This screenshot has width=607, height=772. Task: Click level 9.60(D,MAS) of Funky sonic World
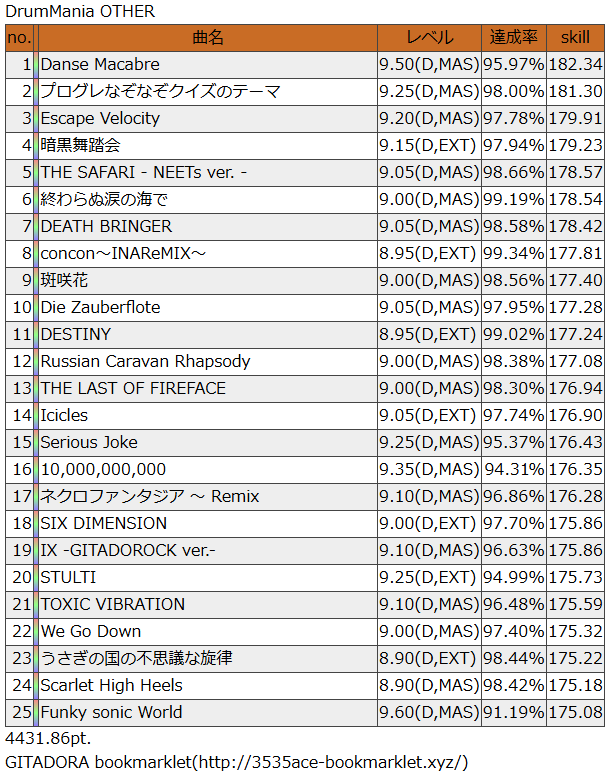[429, 712]
